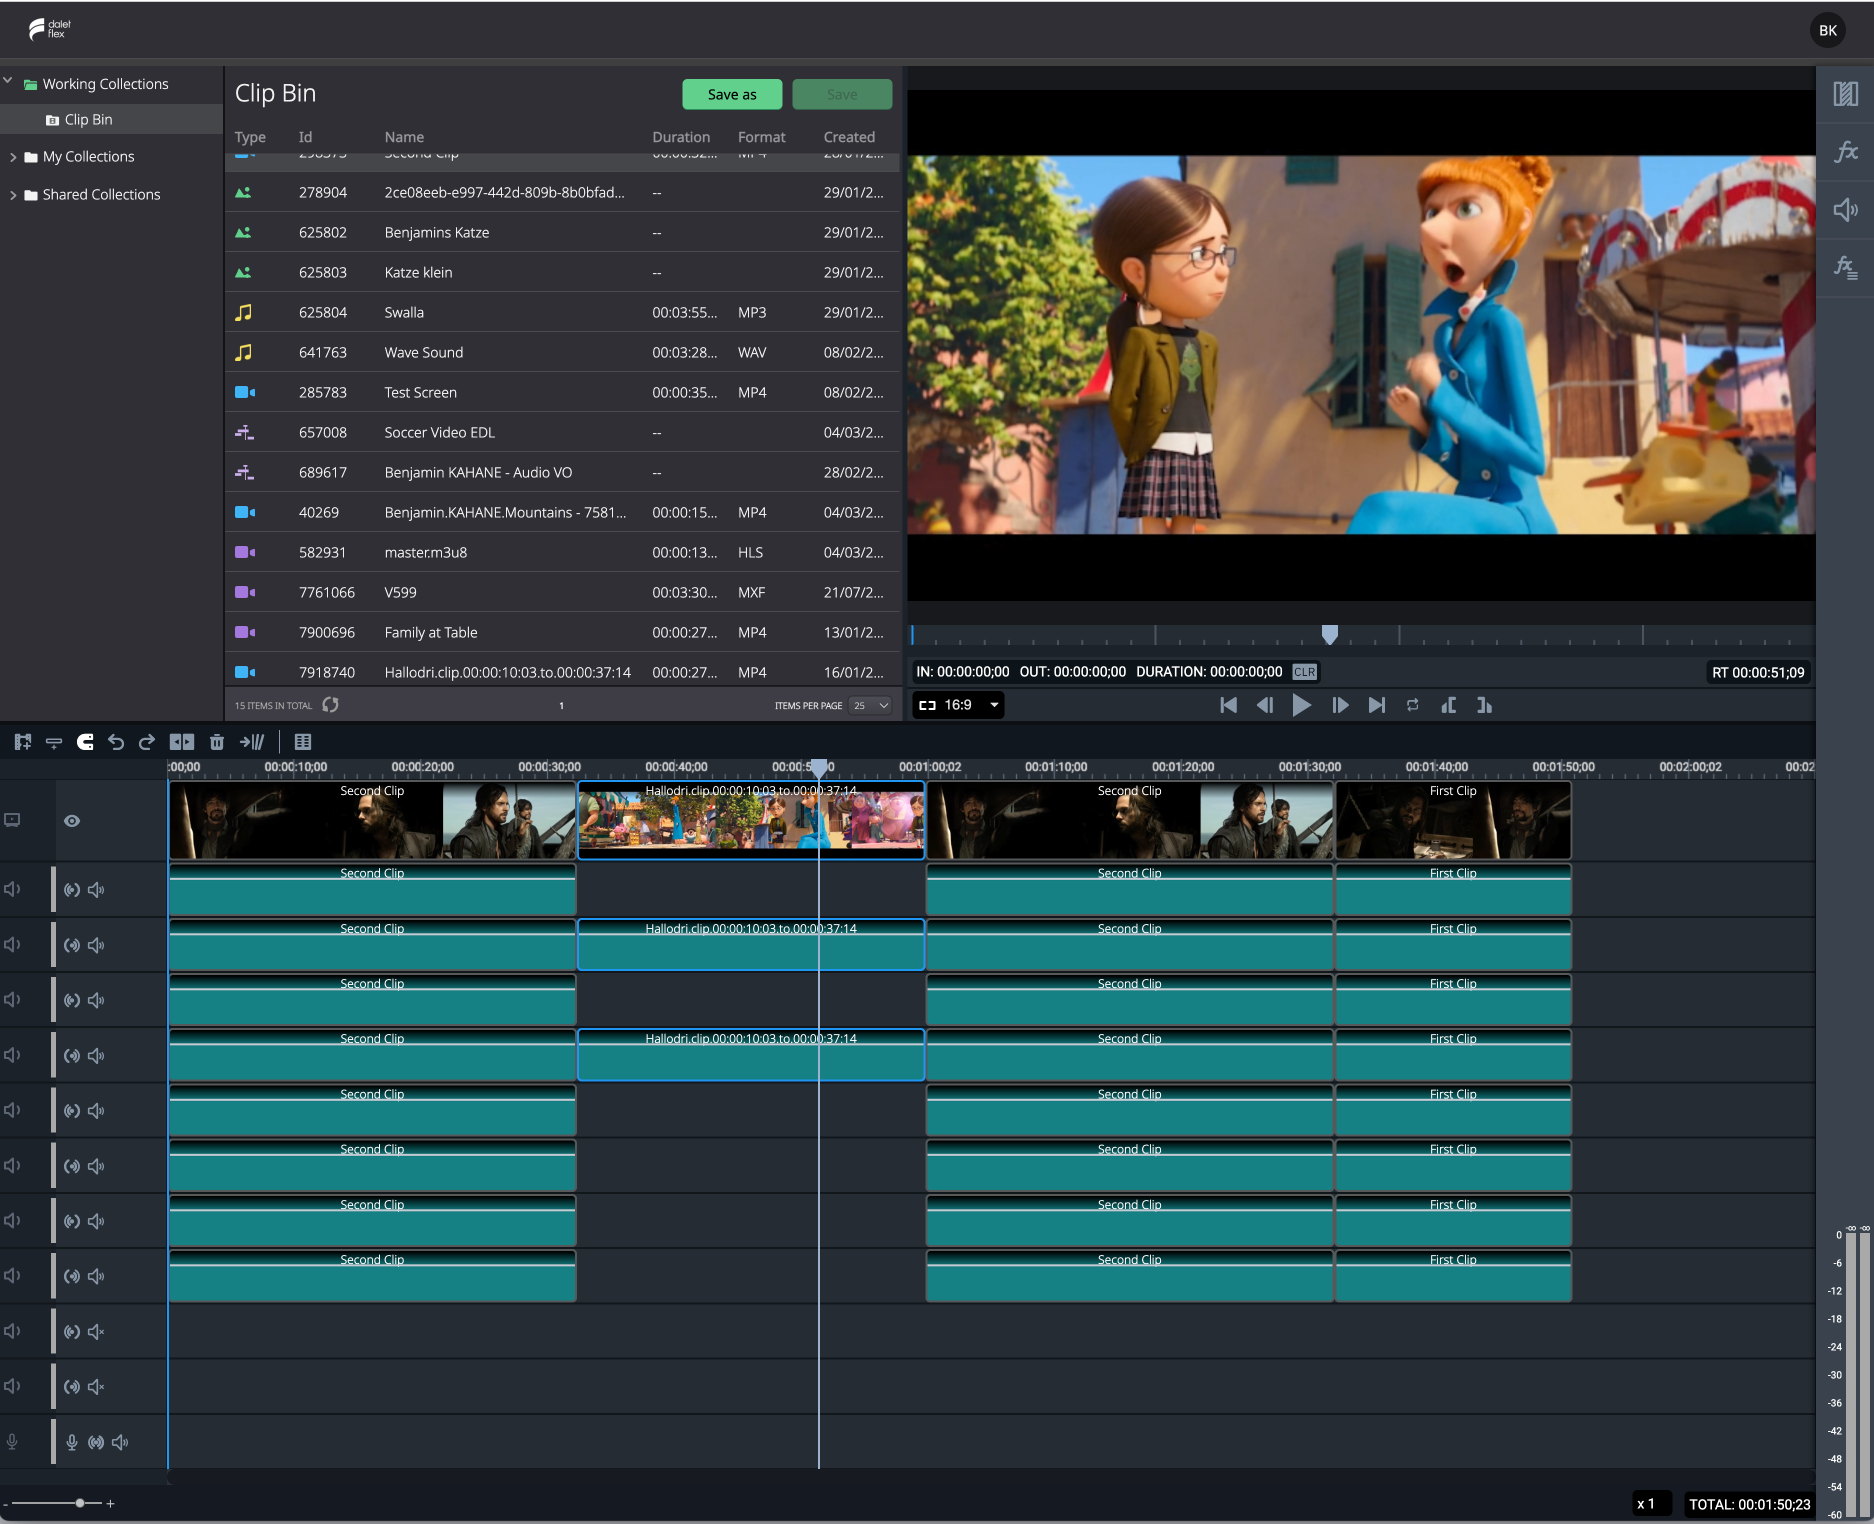Click the undo icon in timeline toolbar
The height and width of the screenshot is (1524, 1874).
(x=116, y=742)
